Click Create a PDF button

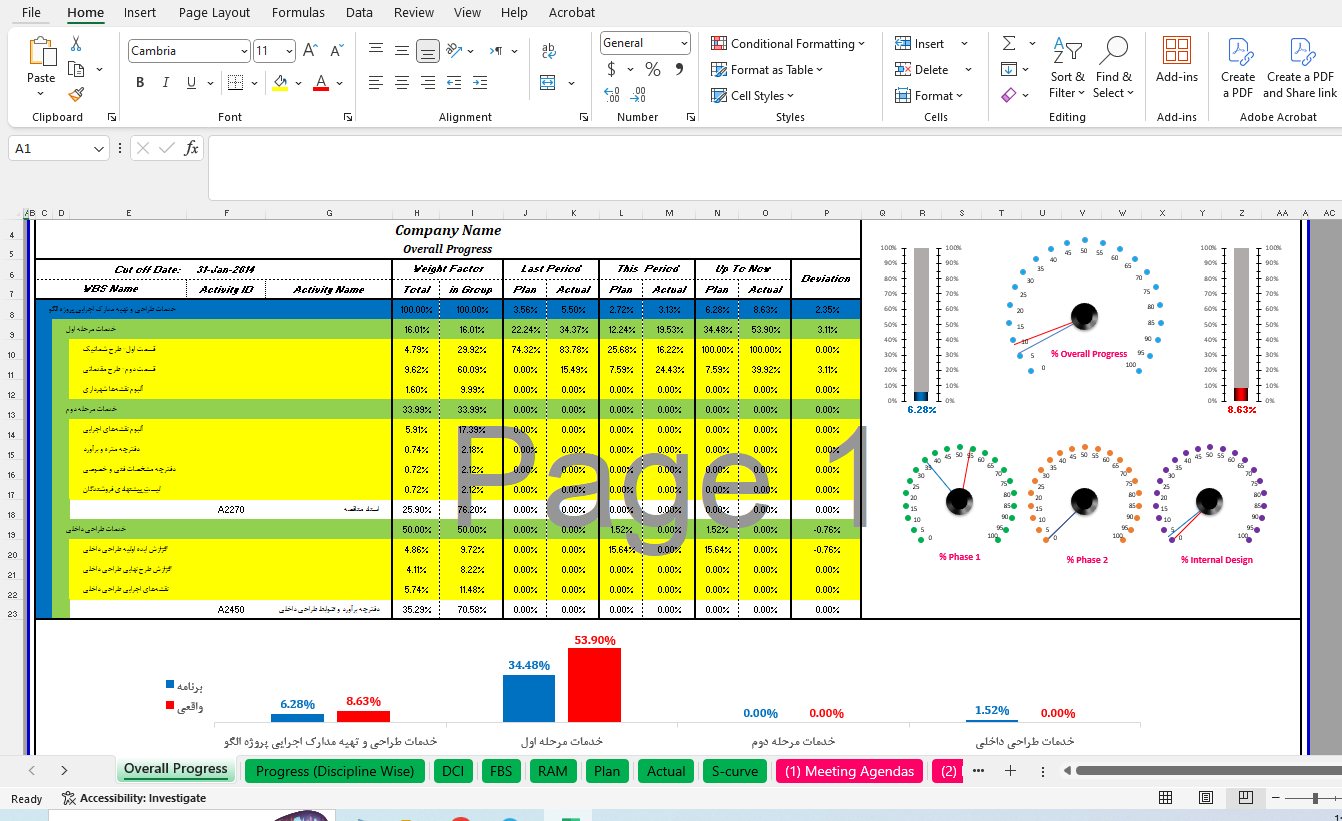[x=1237, y=67]
